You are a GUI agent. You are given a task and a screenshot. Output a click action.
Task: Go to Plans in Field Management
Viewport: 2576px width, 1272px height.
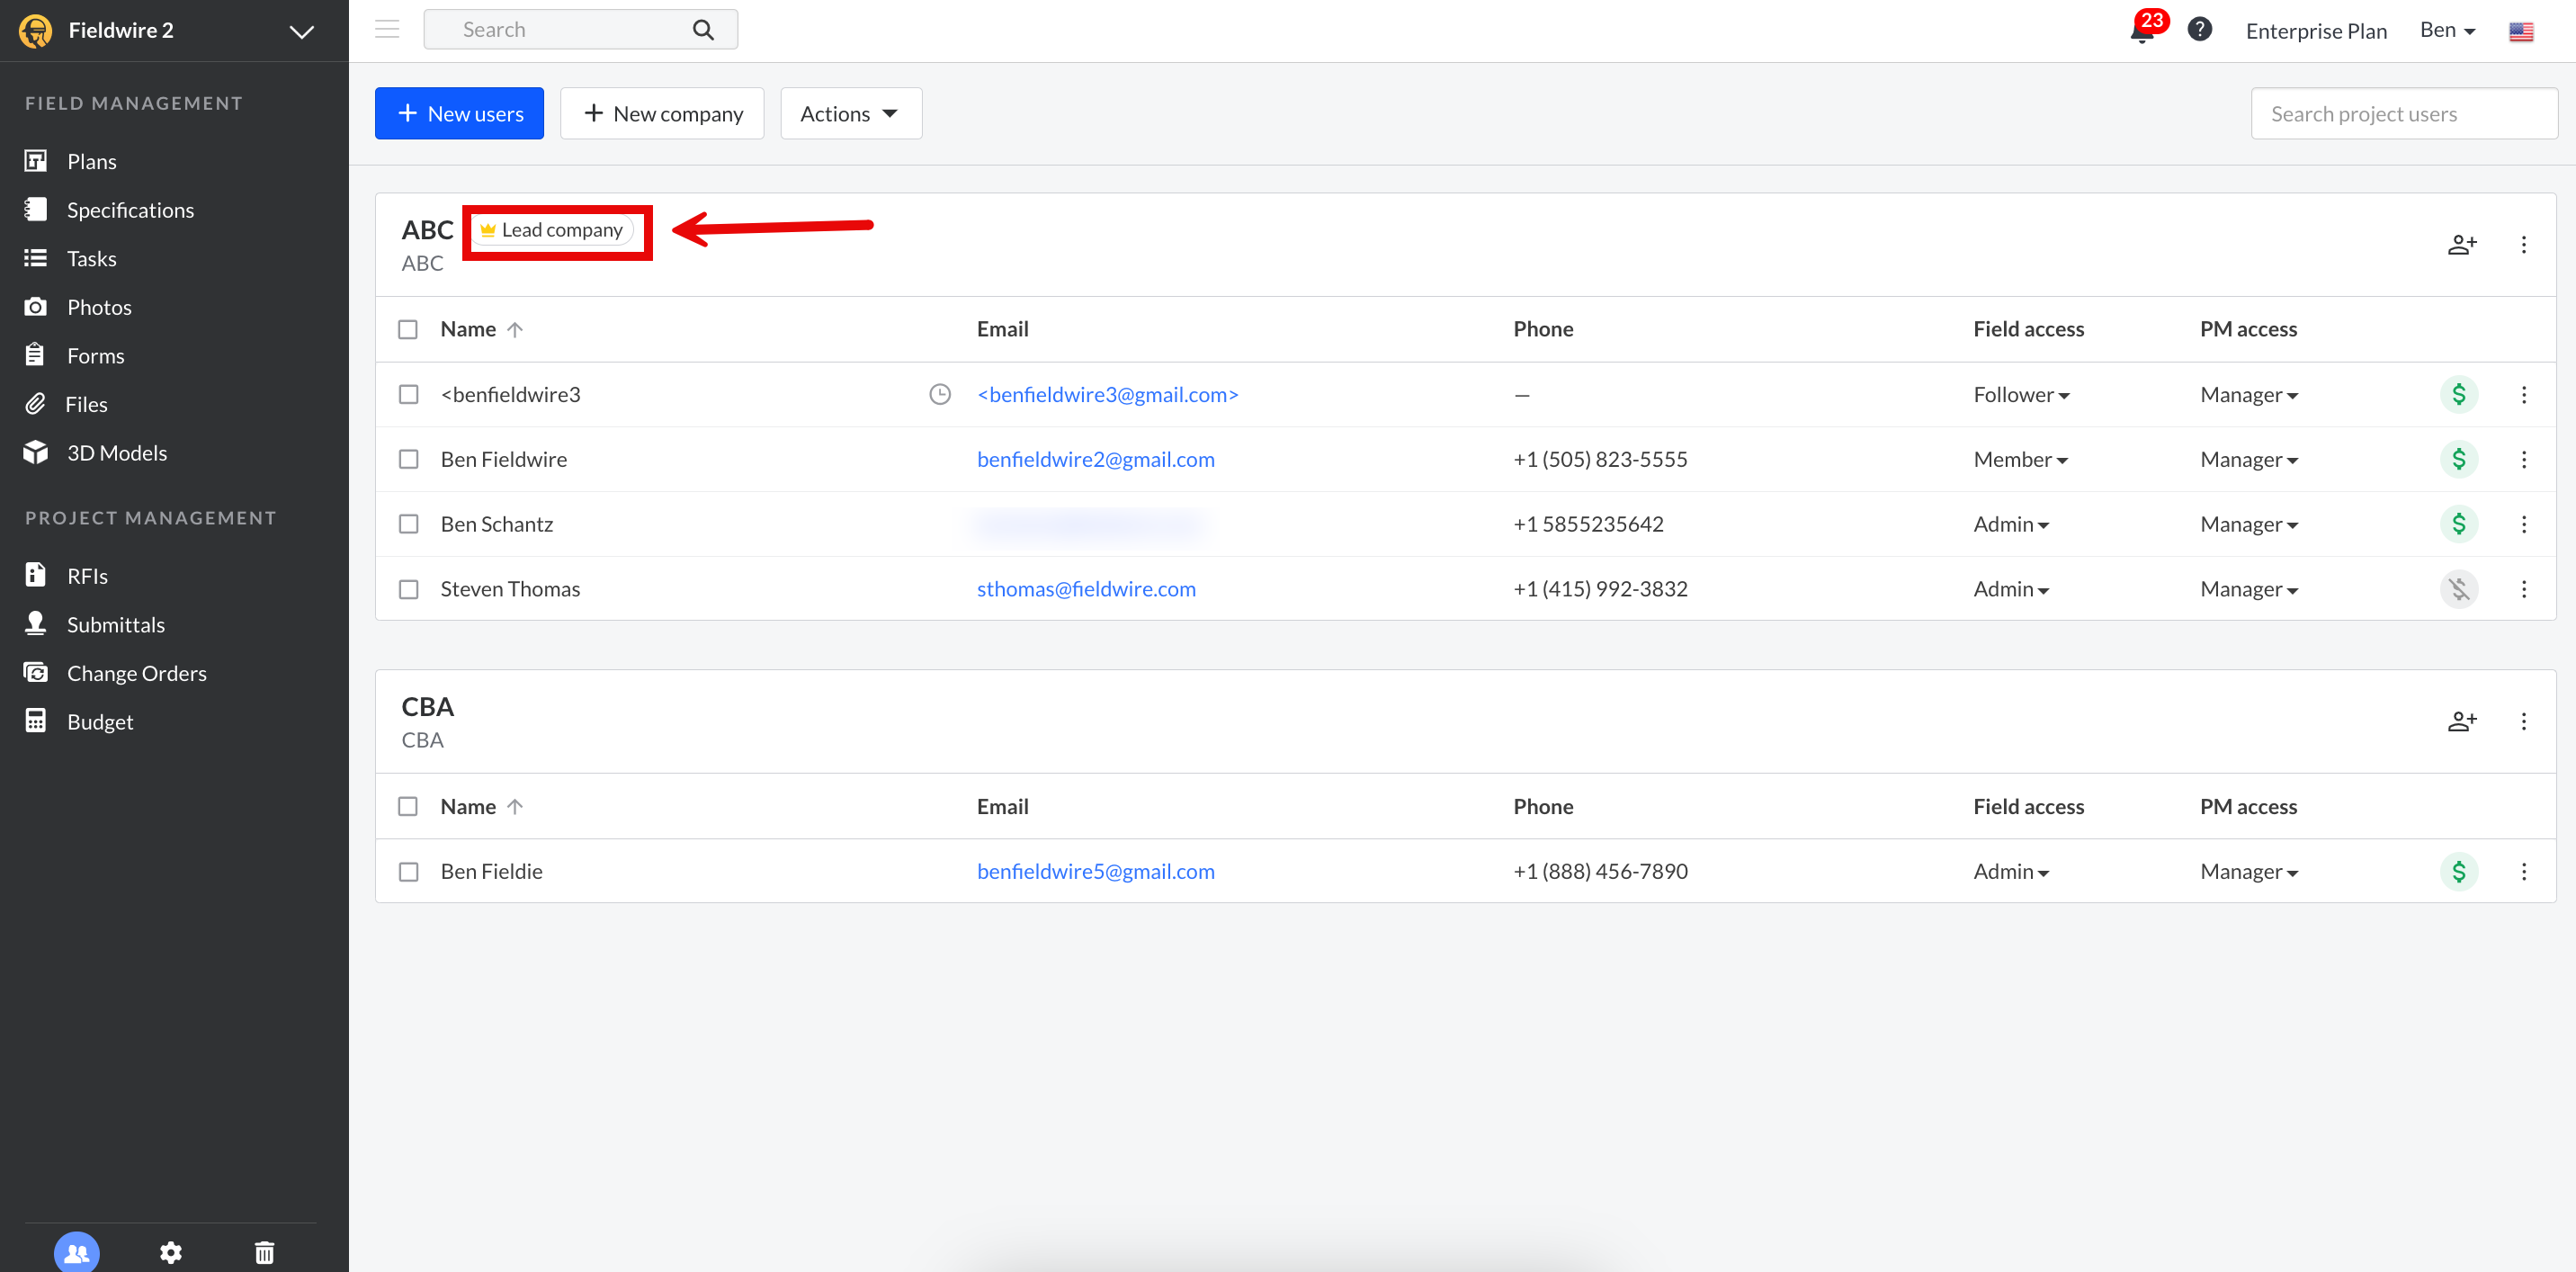pyautogui.click(x=91, y=161)
